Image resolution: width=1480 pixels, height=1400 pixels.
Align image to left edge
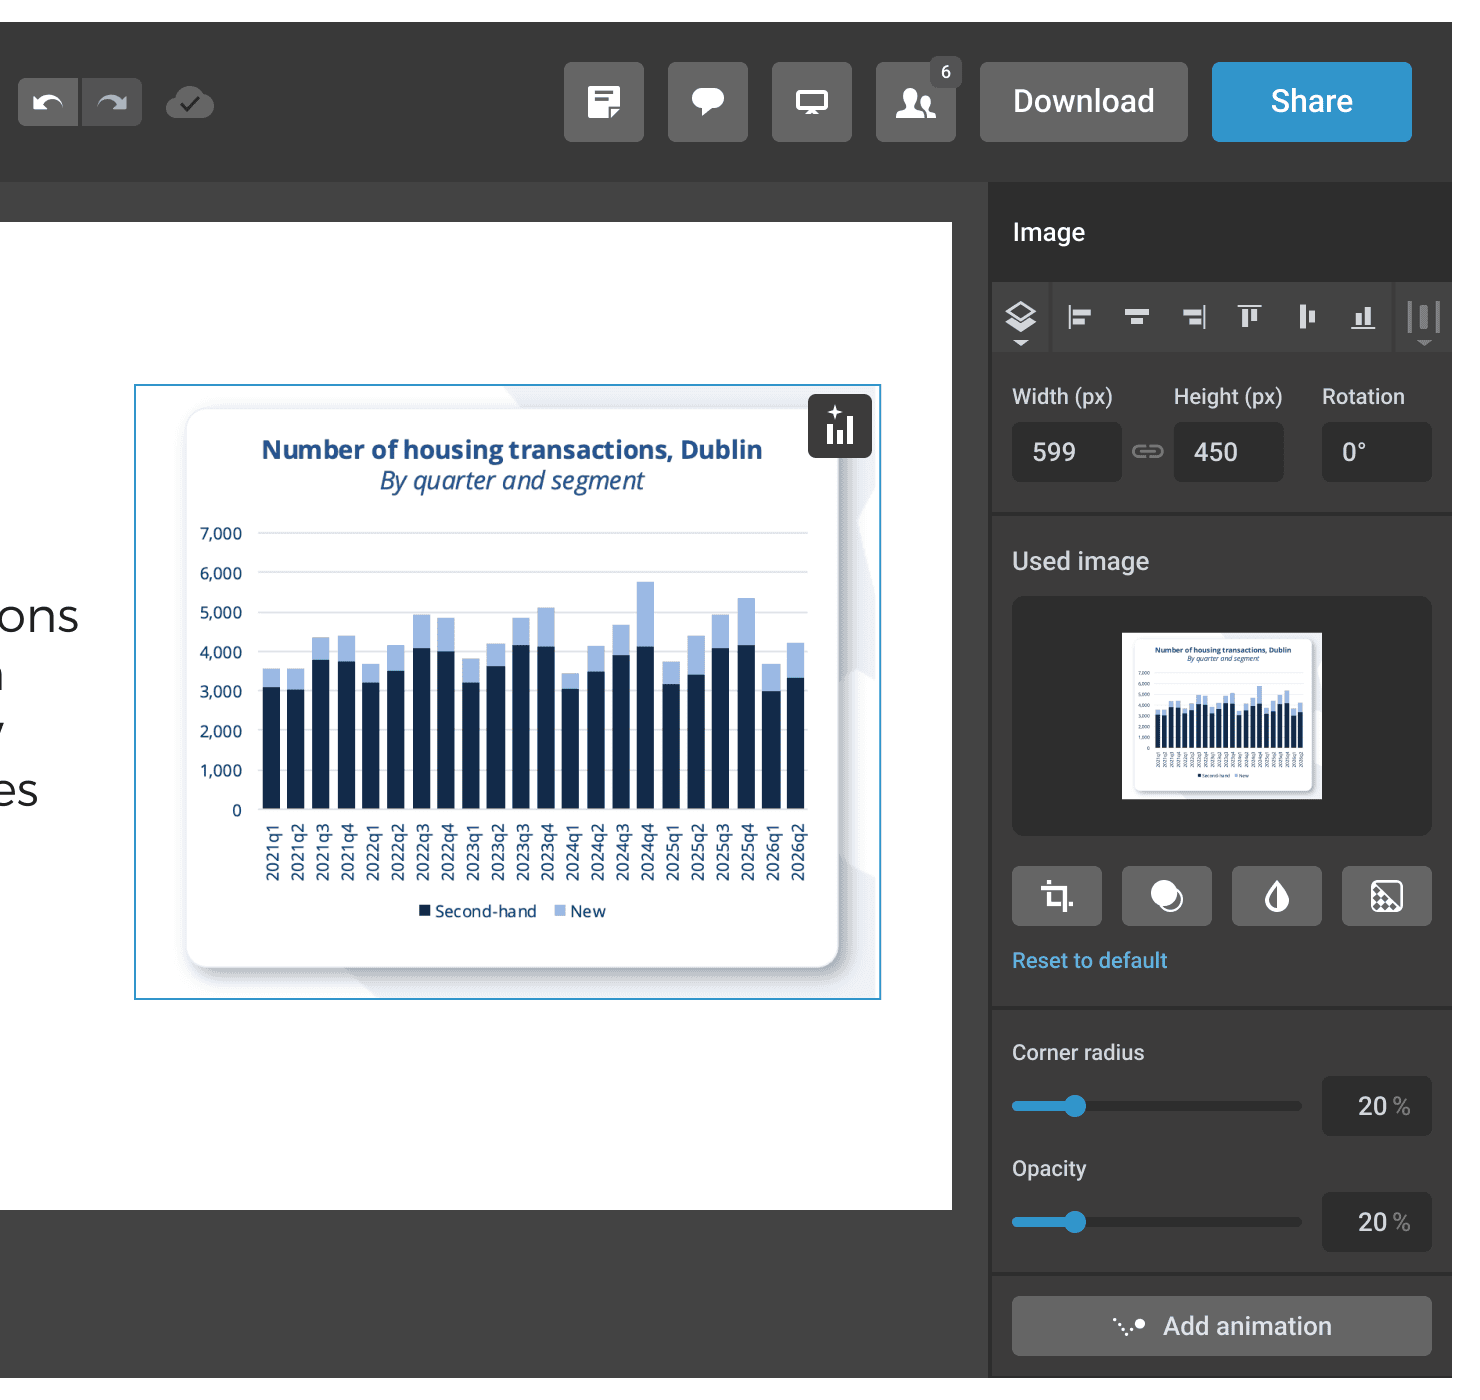point(1079,317)
